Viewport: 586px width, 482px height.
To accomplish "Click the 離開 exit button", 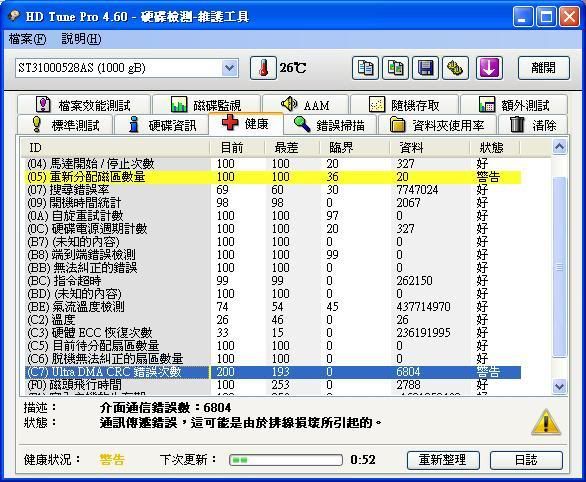I will [544, 68].
